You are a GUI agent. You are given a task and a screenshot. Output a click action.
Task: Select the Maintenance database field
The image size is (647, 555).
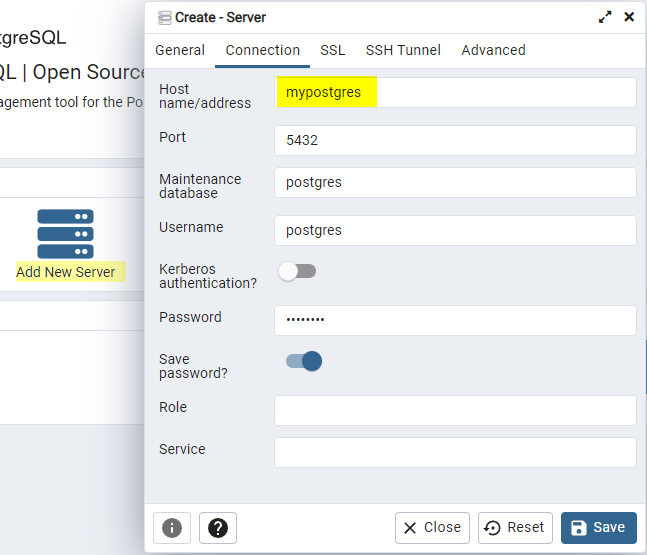[455, 183]
